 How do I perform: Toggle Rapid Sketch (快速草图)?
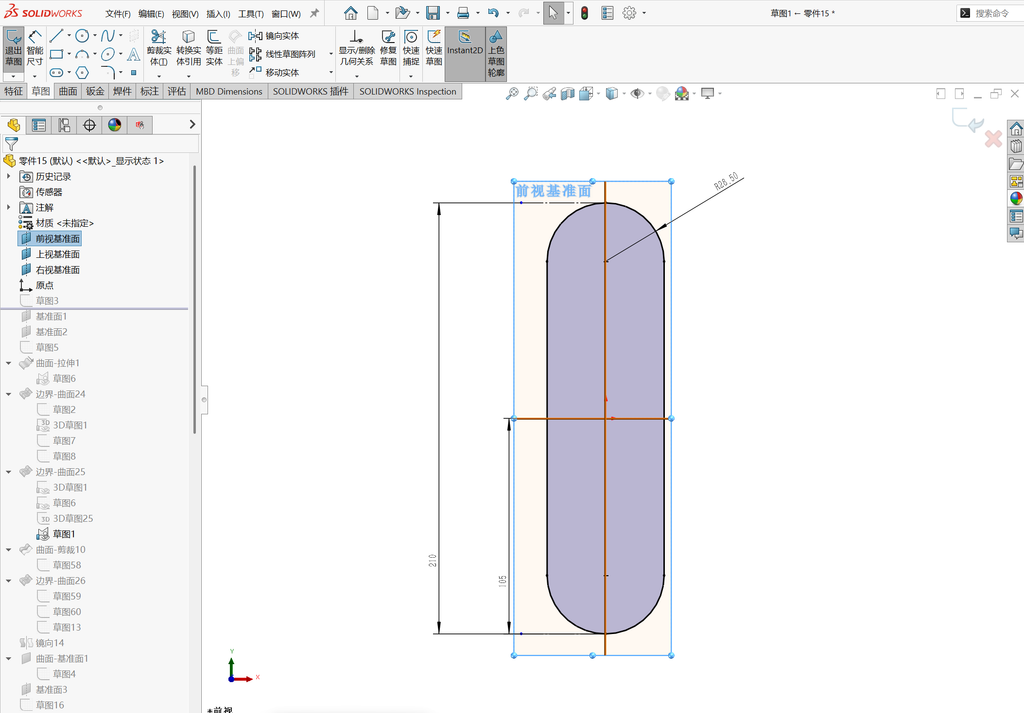(x=434, y=48)
